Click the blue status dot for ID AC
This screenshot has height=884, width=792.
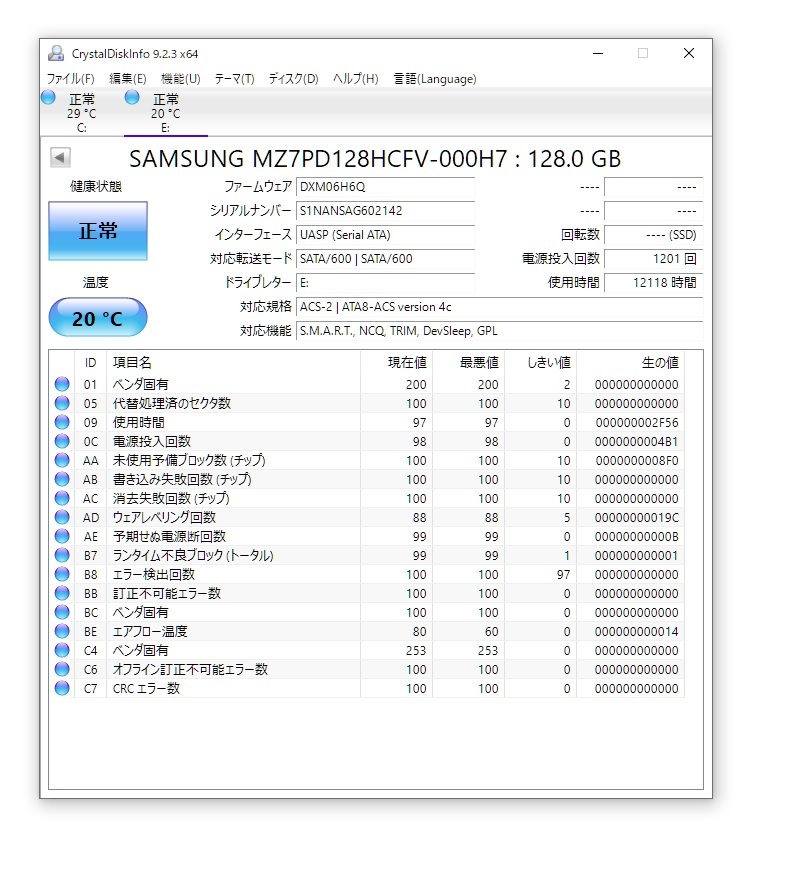tap(62, 498)
